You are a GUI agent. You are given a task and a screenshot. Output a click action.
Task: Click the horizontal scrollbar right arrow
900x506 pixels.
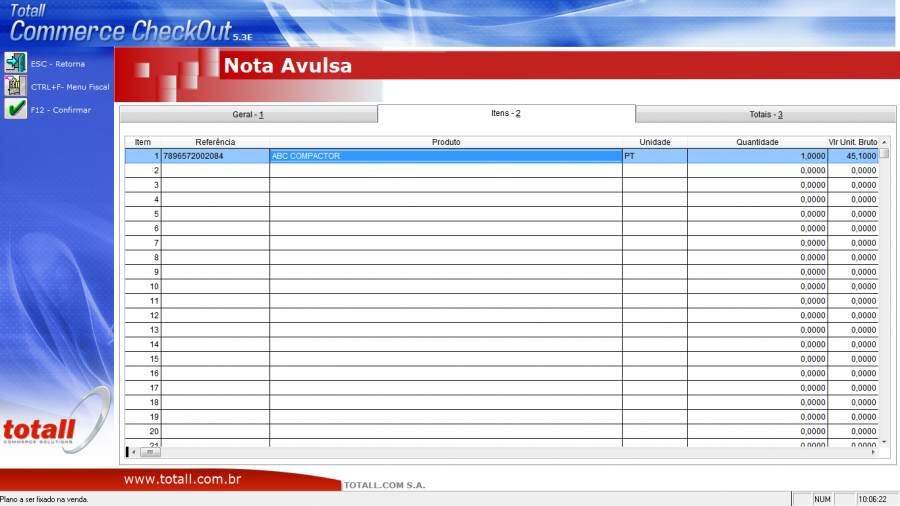(x=874, y=452)
